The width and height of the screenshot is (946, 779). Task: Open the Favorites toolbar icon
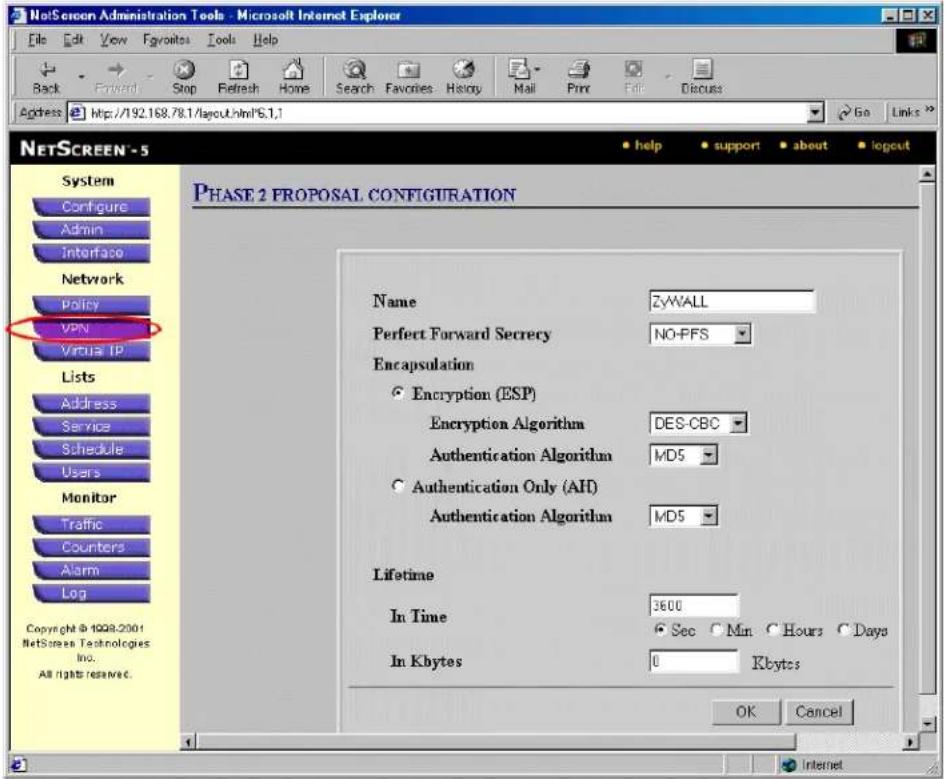(408, 70)
